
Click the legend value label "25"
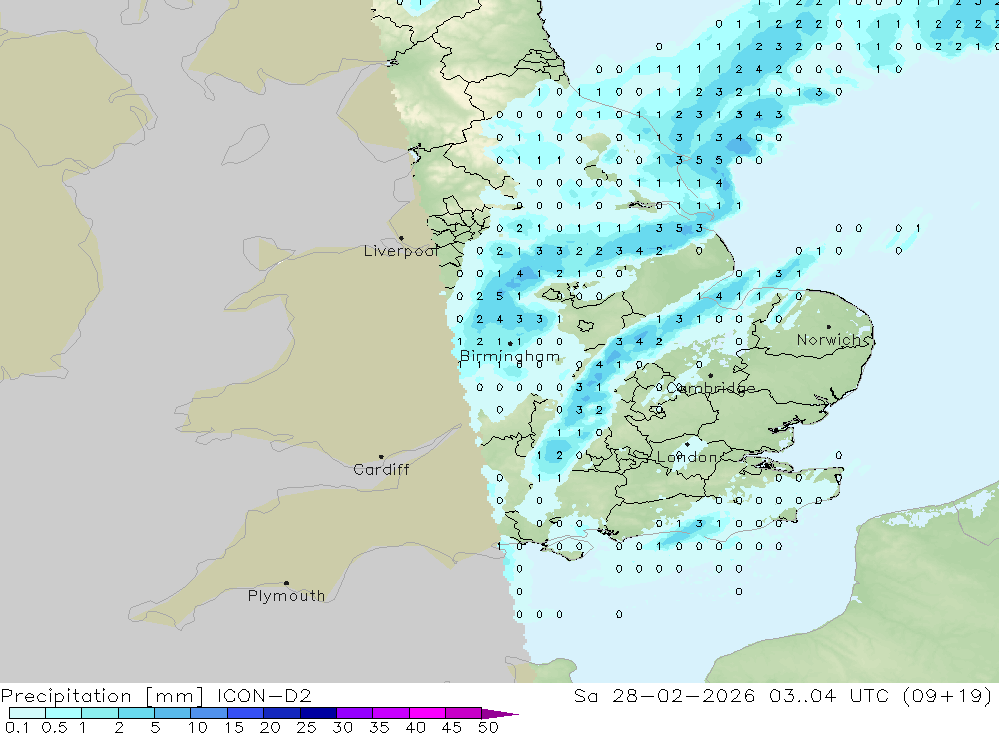point(306,727)
